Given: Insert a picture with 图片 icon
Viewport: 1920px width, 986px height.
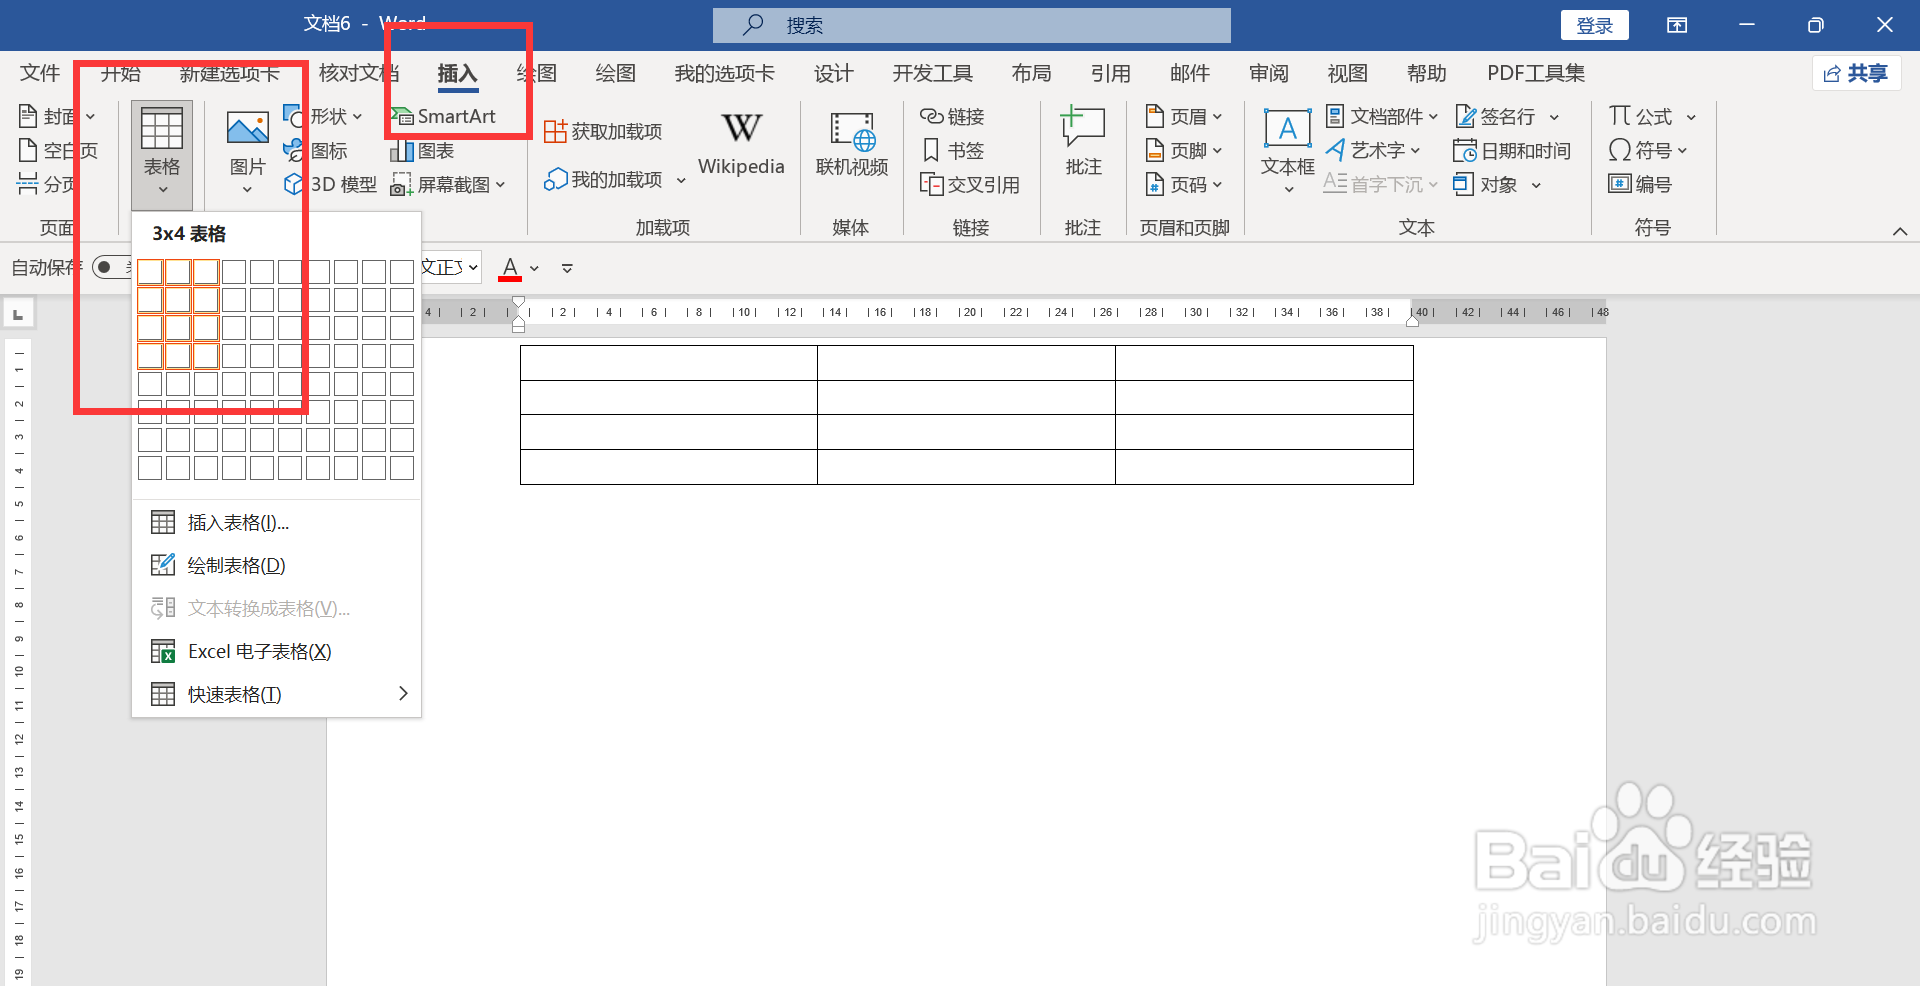Looking at the screenshot, I should click(x=247, y=152).
